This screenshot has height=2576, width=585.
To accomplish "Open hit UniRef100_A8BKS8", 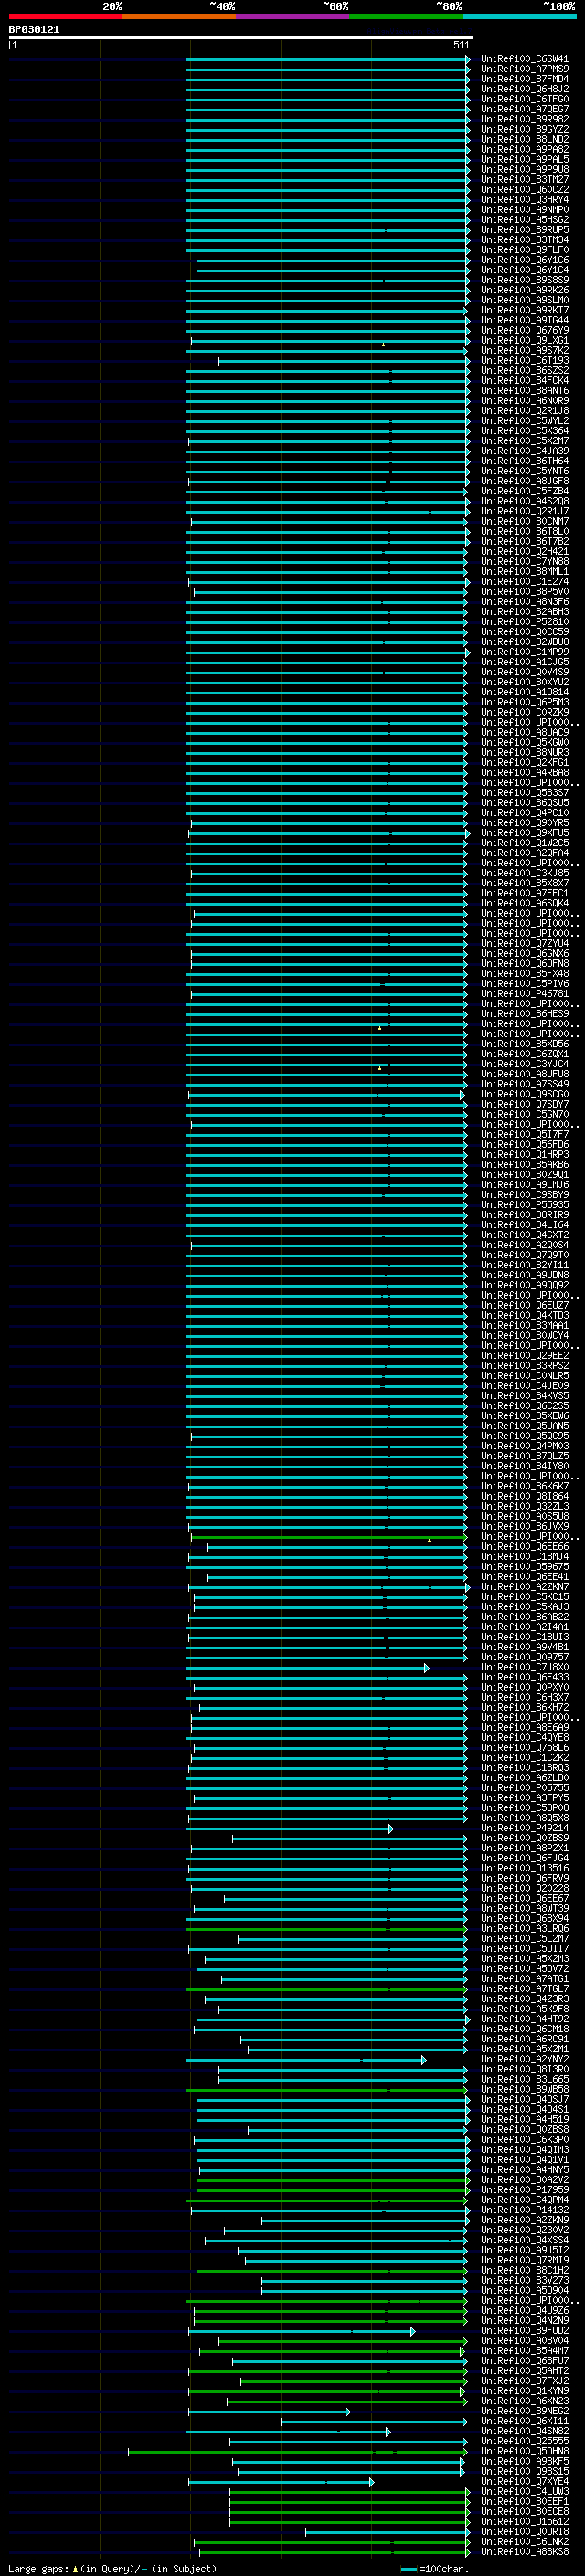I will [x=525, y=2551].
